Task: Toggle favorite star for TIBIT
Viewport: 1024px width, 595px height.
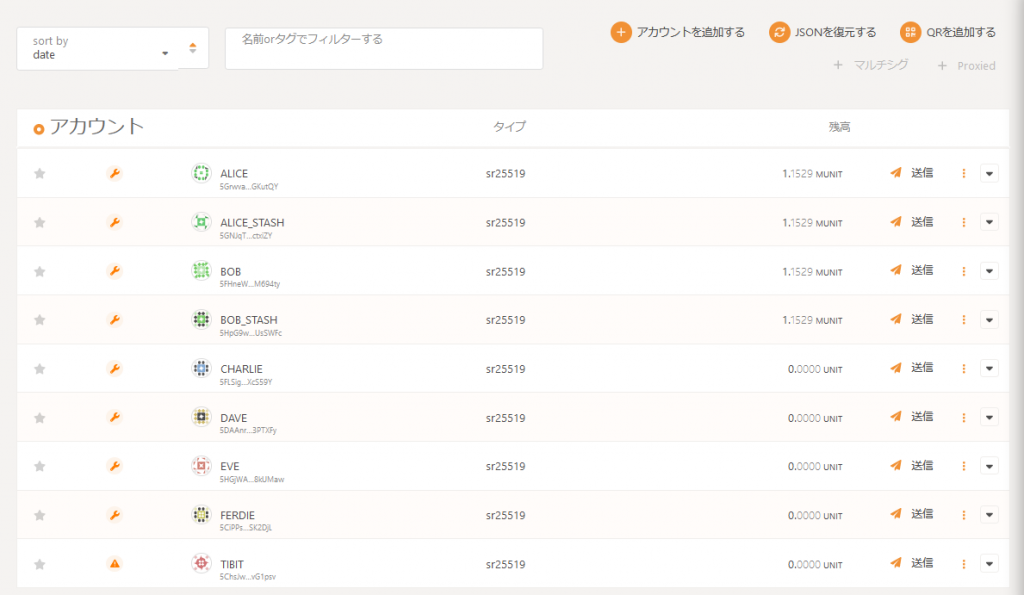Action: 40,564
